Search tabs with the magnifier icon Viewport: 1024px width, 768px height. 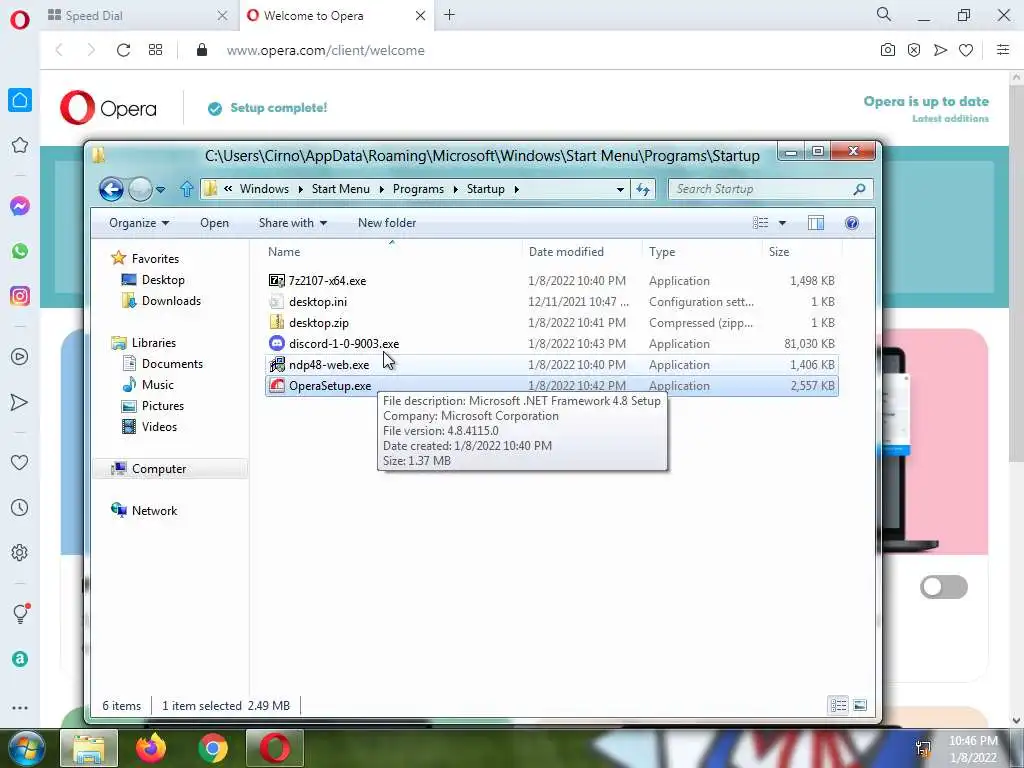point(884,14)
